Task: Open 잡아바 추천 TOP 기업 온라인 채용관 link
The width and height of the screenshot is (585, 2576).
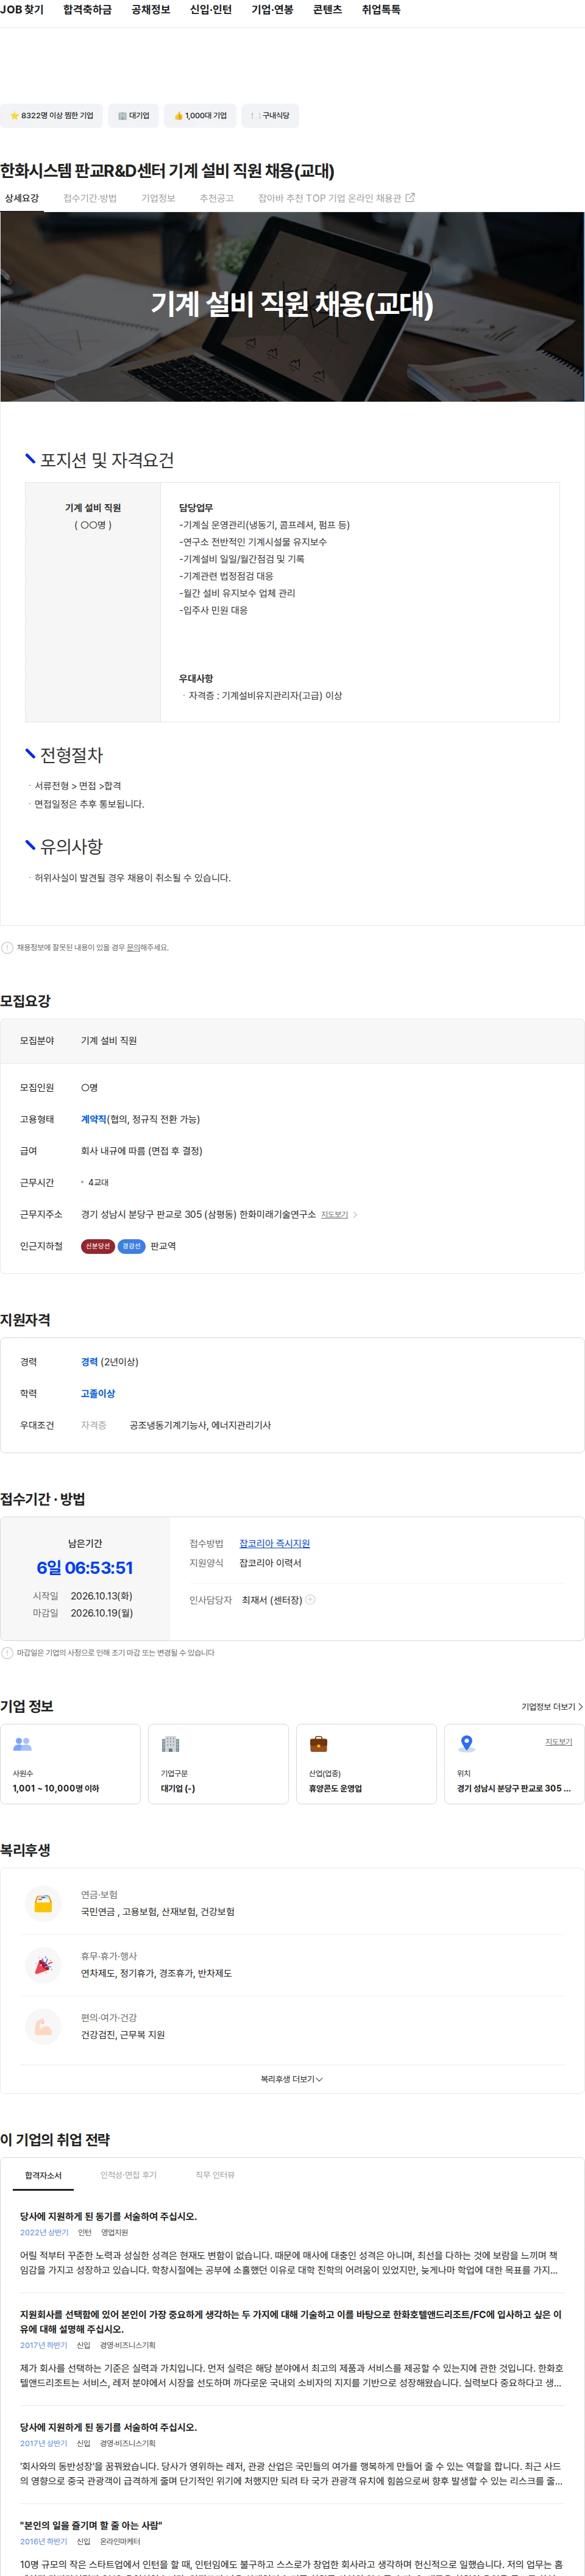Action: 336,198
